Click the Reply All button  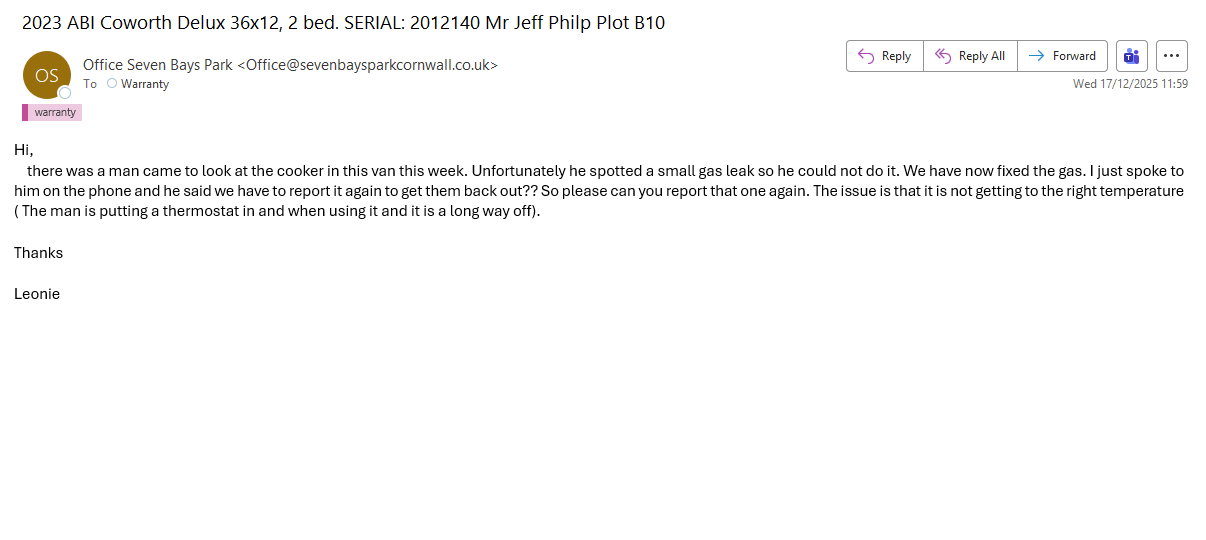970,56
